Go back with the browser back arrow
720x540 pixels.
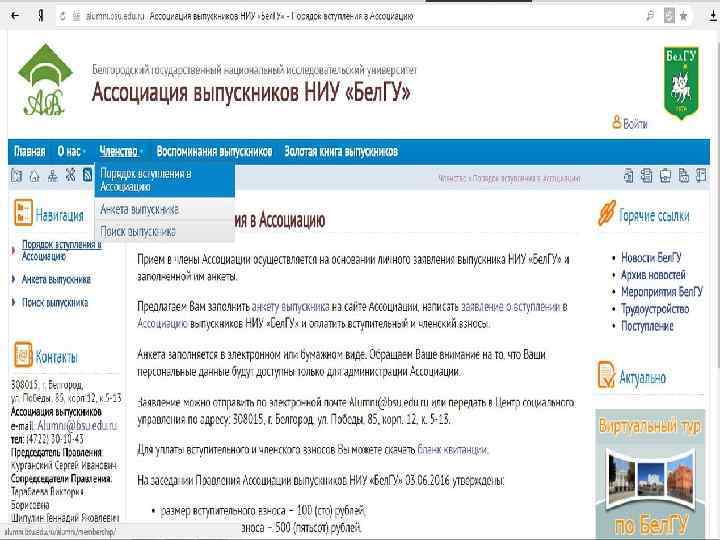click(15, 16)
